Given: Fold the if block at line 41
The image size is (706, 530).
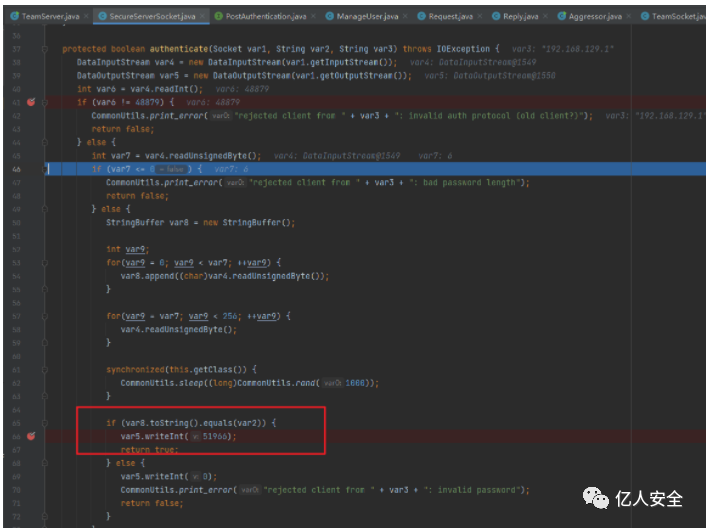Looking at the screenshot, I should pyautogui.click(x=45, y=102).
